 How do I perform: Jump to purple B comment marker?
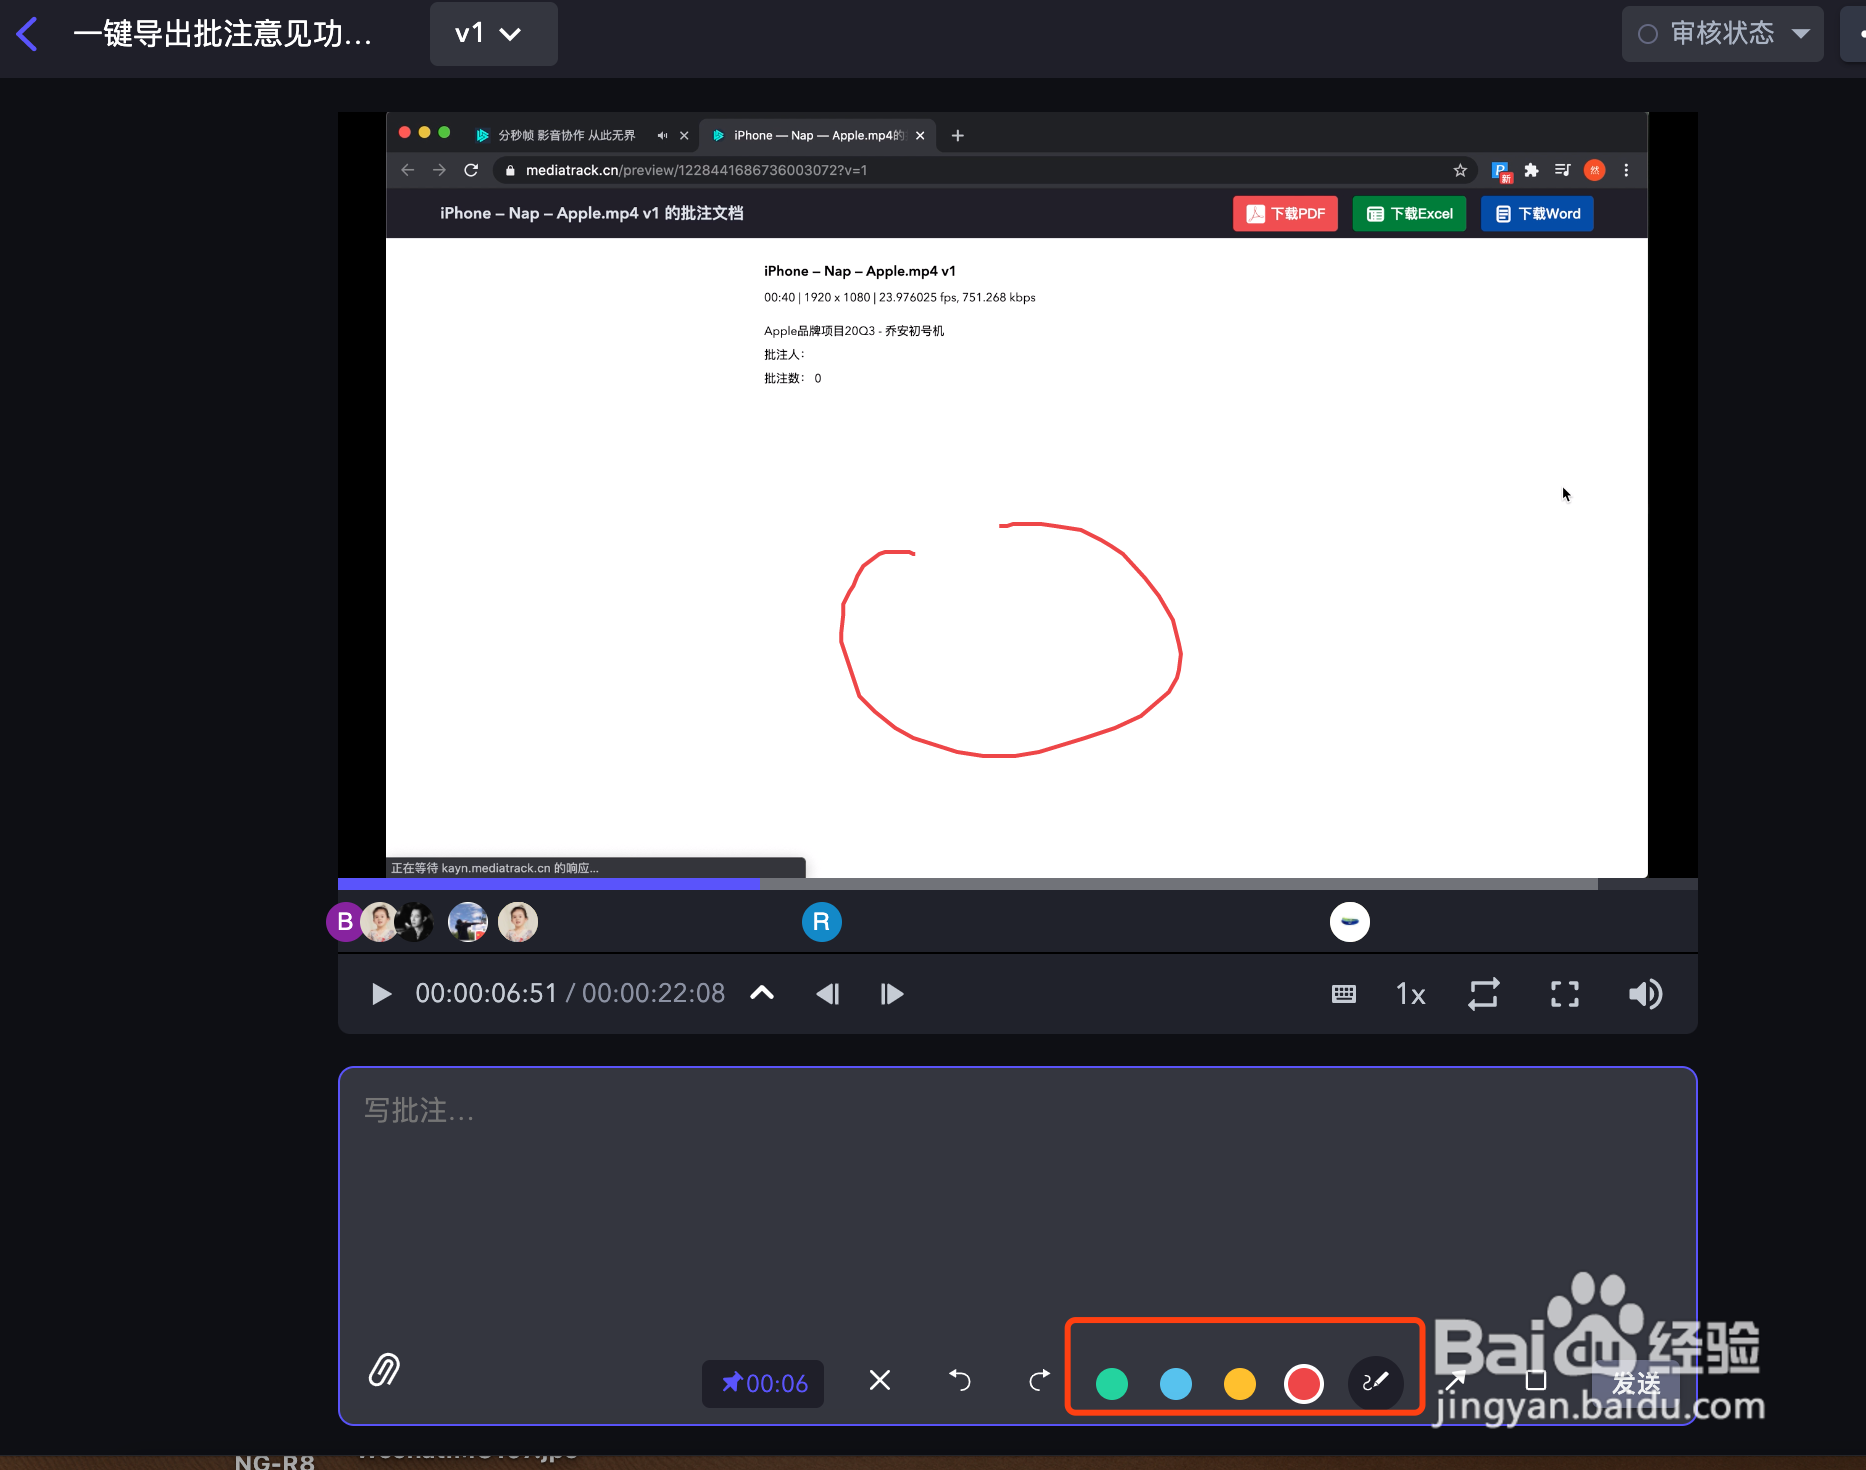(x=345, y=922)
